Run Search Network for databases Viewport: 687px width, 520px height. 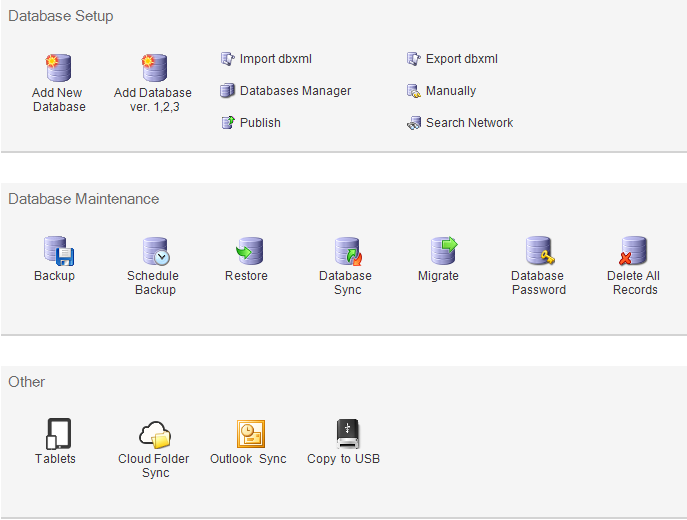pyautogui.click(x=469, y=123)
